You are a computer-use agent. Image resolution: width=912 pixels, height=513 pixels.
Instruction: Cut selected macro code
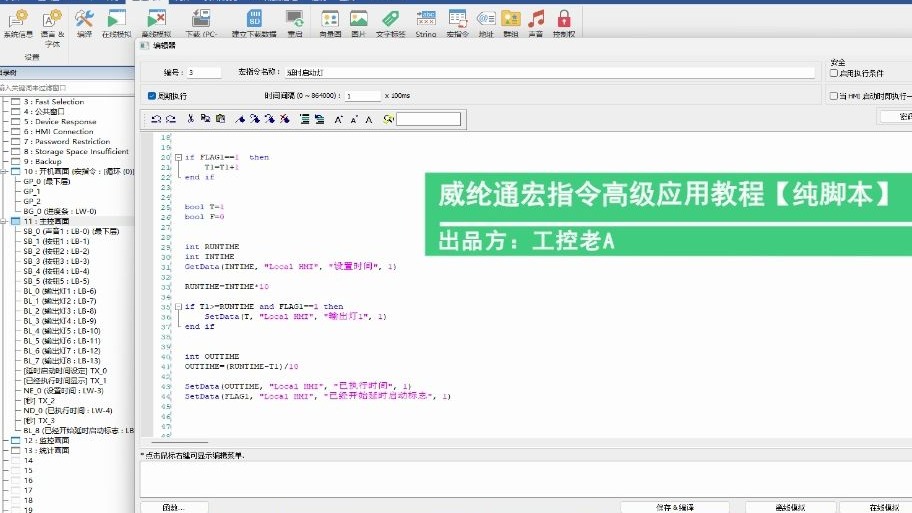tap(190, 119)
